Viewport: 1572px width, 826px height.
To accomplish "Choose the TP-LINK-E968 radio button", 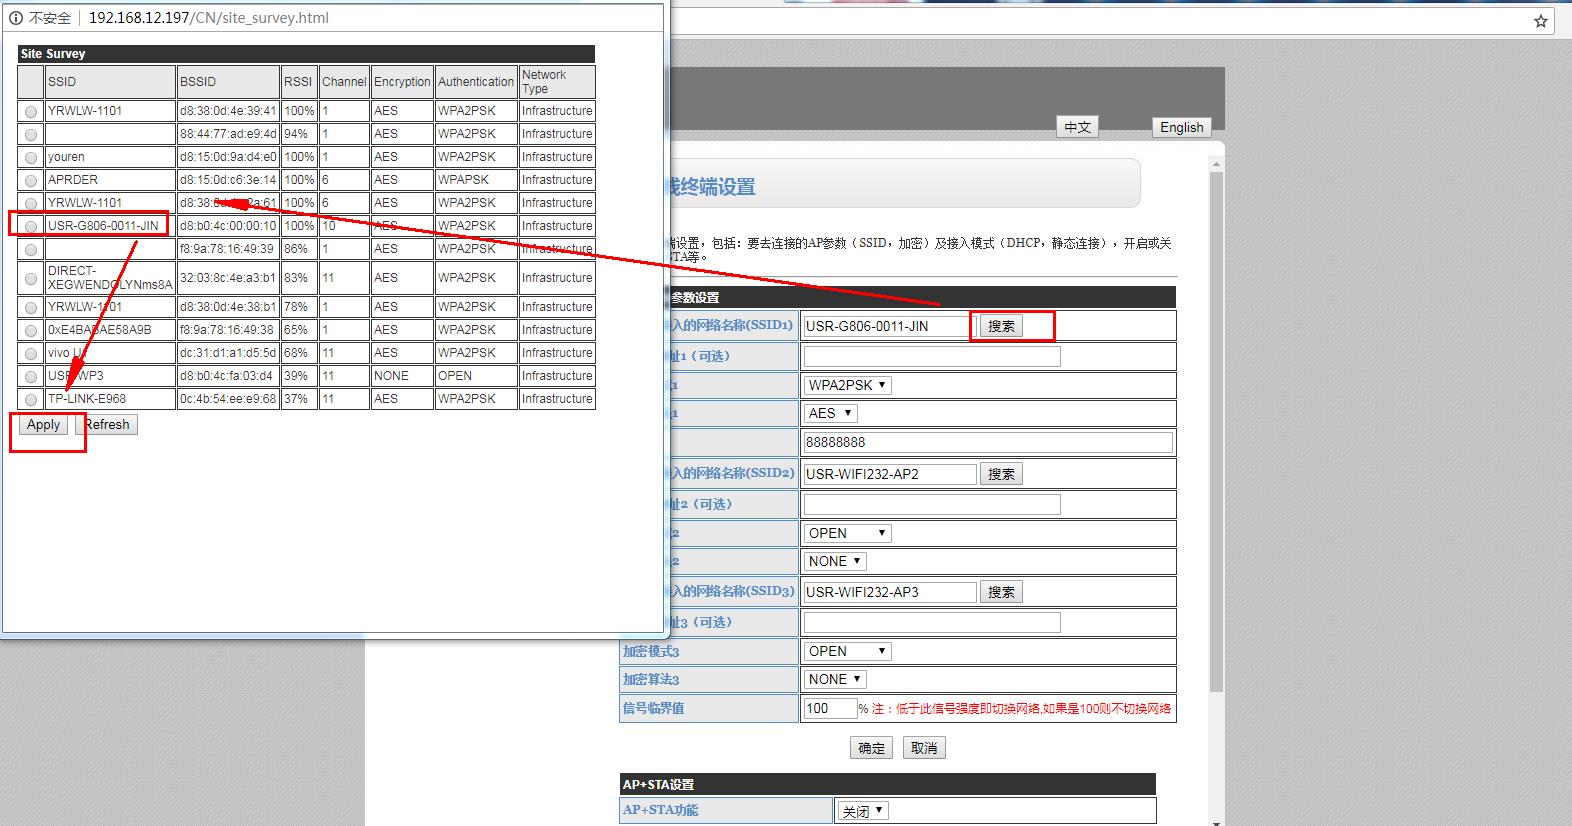I will pyautogui.click(x=31, y=400).
